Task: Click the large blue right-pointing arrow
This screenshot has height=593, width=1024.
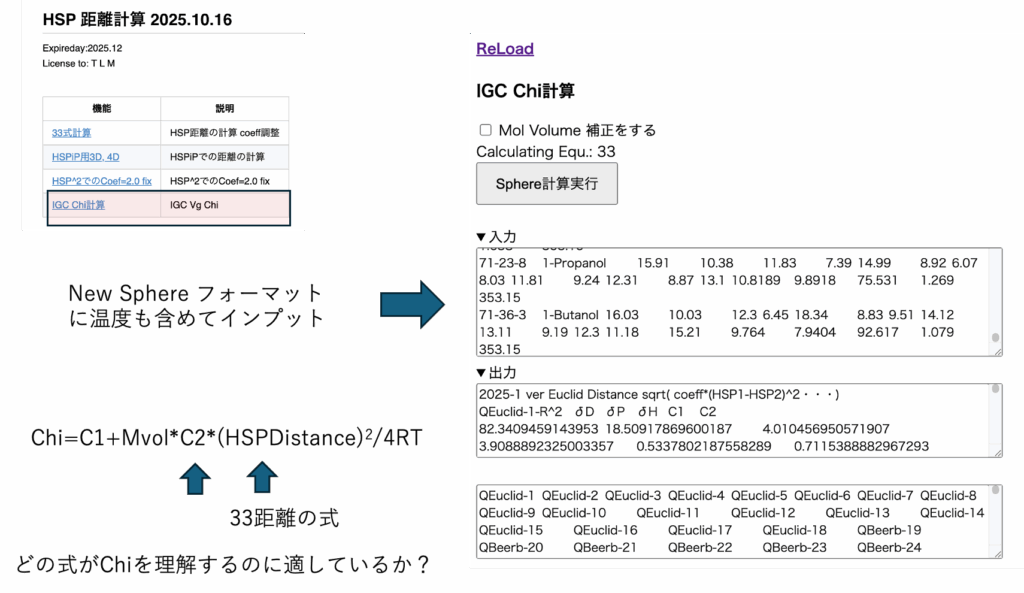Action: [x=413, y=304]
